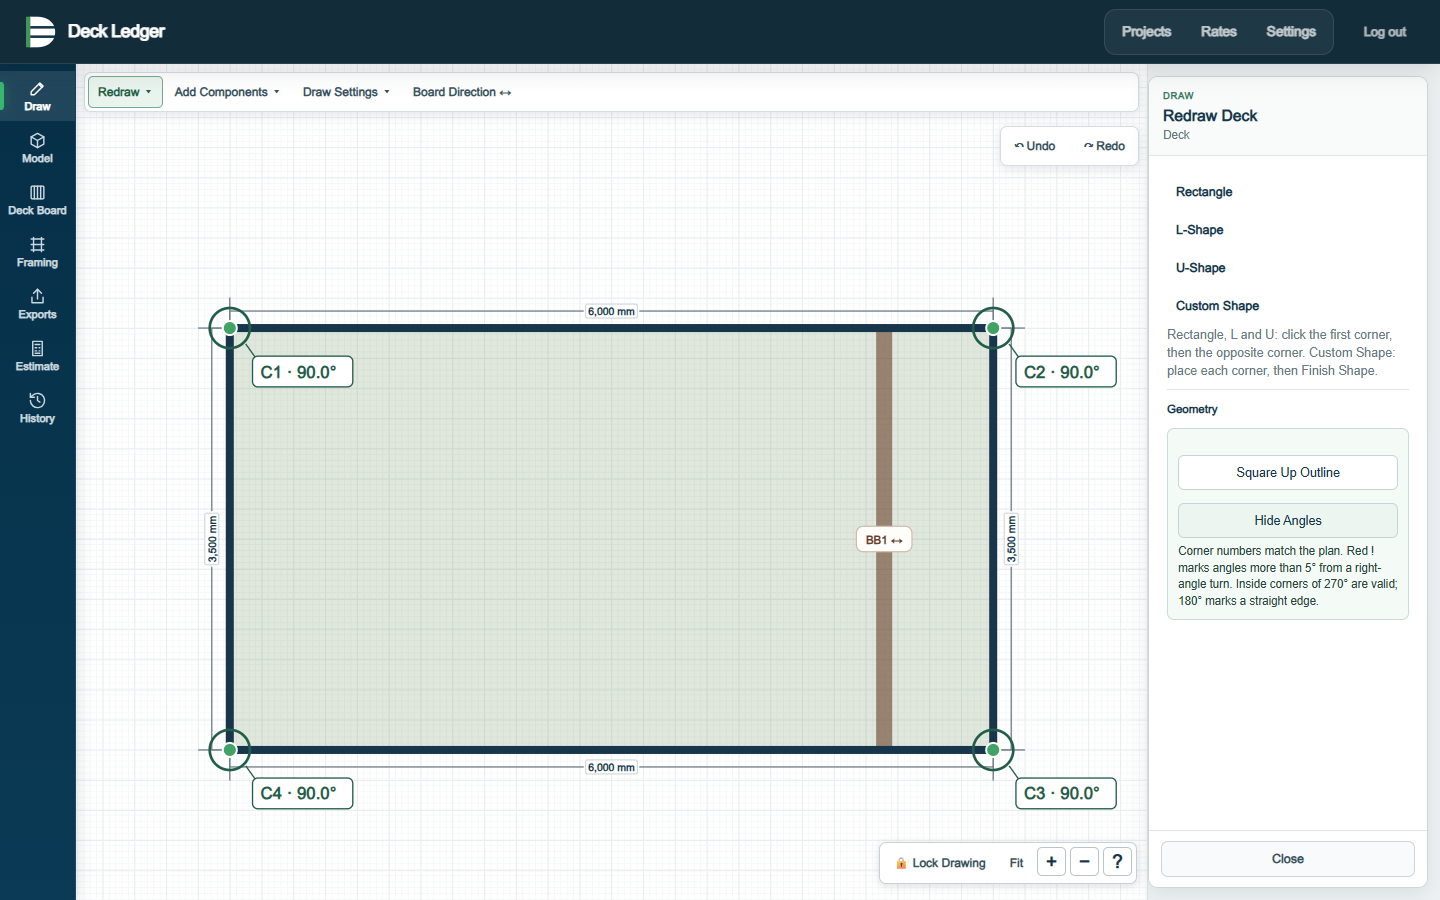Image resolution: width=1440 pixels, height=900 pixels.
Task: Zoom out with the minus button
Action: point(1084,862)
